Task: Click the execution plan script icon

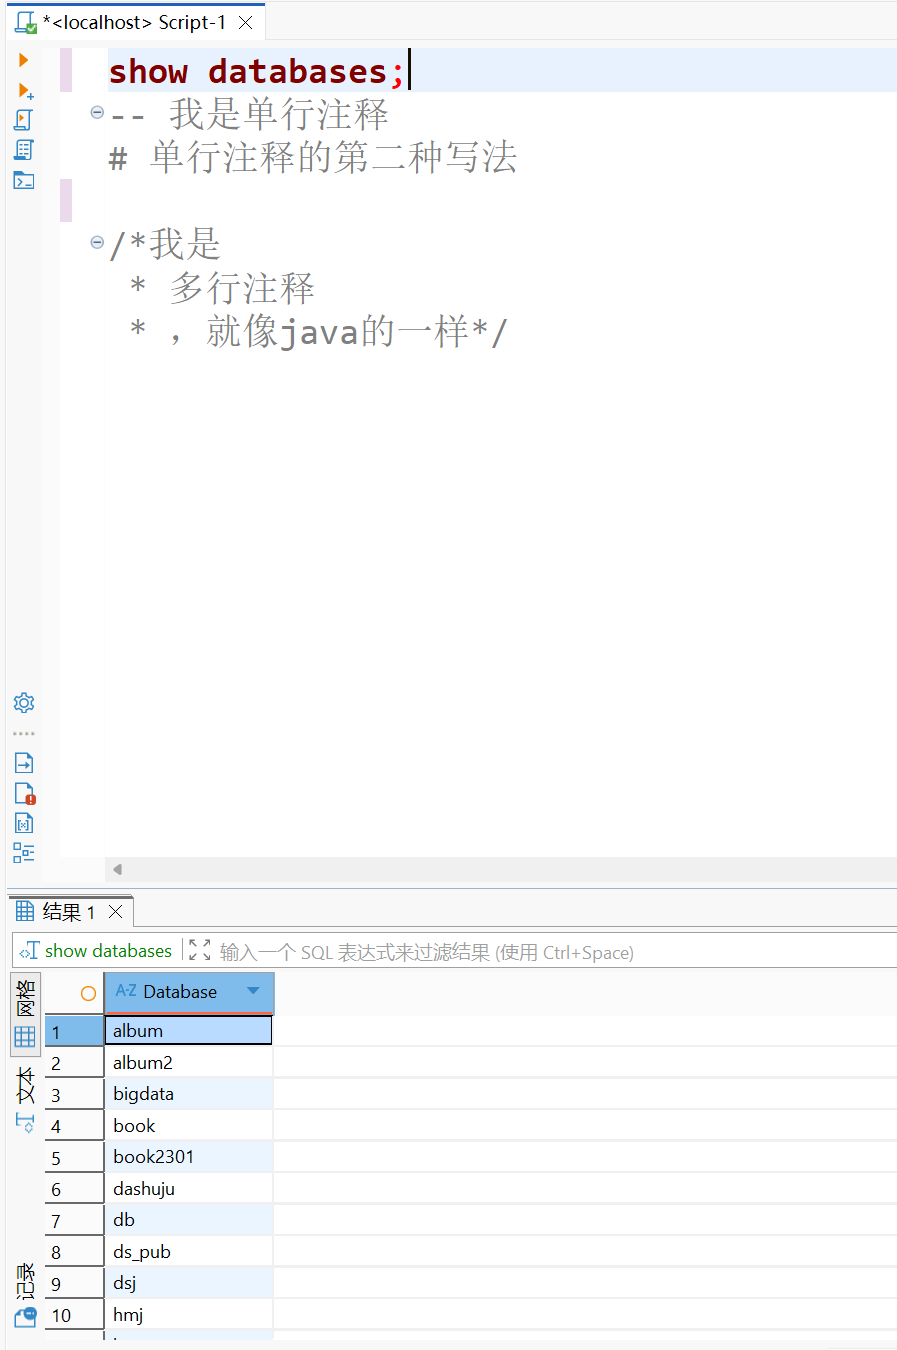Action: pyautogui.click(x=23, y=149)
